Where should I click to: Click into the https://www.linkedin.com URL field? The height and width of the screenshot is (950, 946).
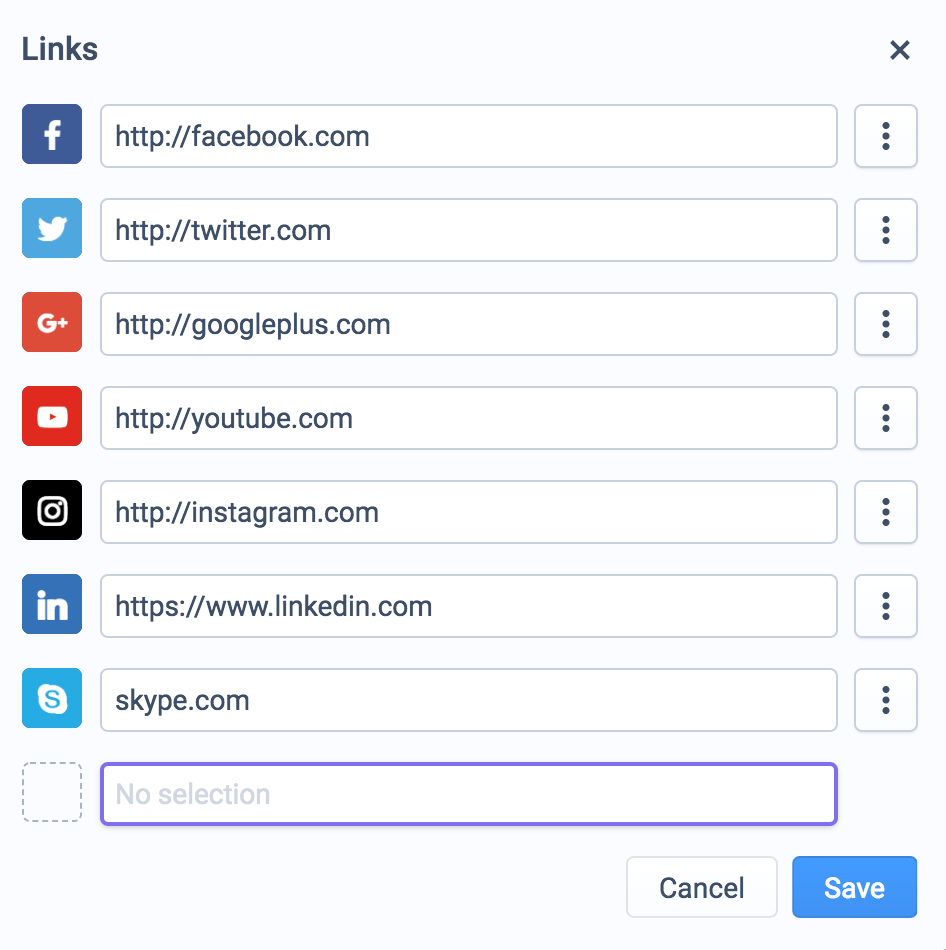click(469, 606)
